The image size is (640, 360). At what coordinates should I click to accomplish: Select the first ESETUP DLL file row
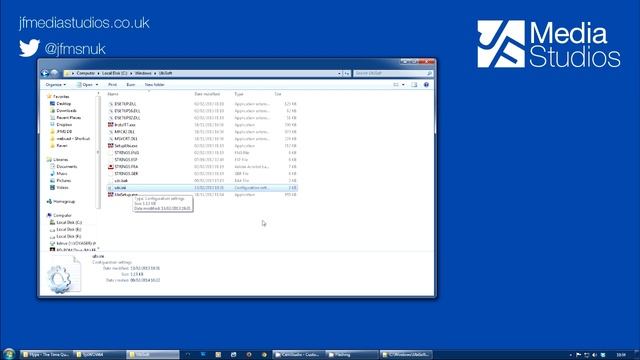[202, 104]
